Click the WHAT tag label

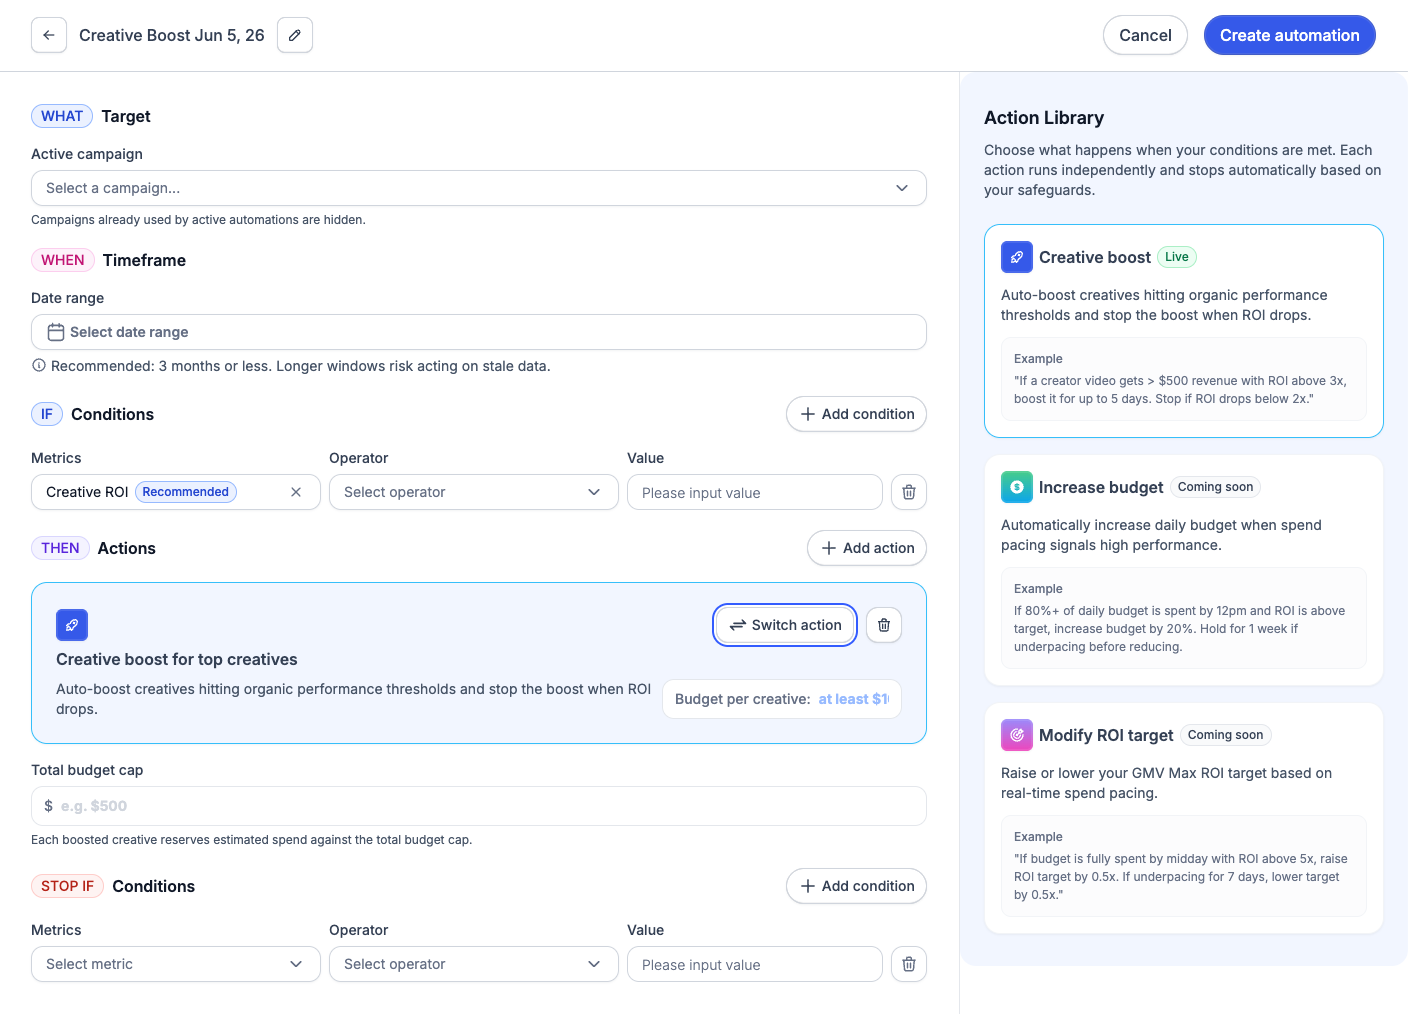click(62, 116)
